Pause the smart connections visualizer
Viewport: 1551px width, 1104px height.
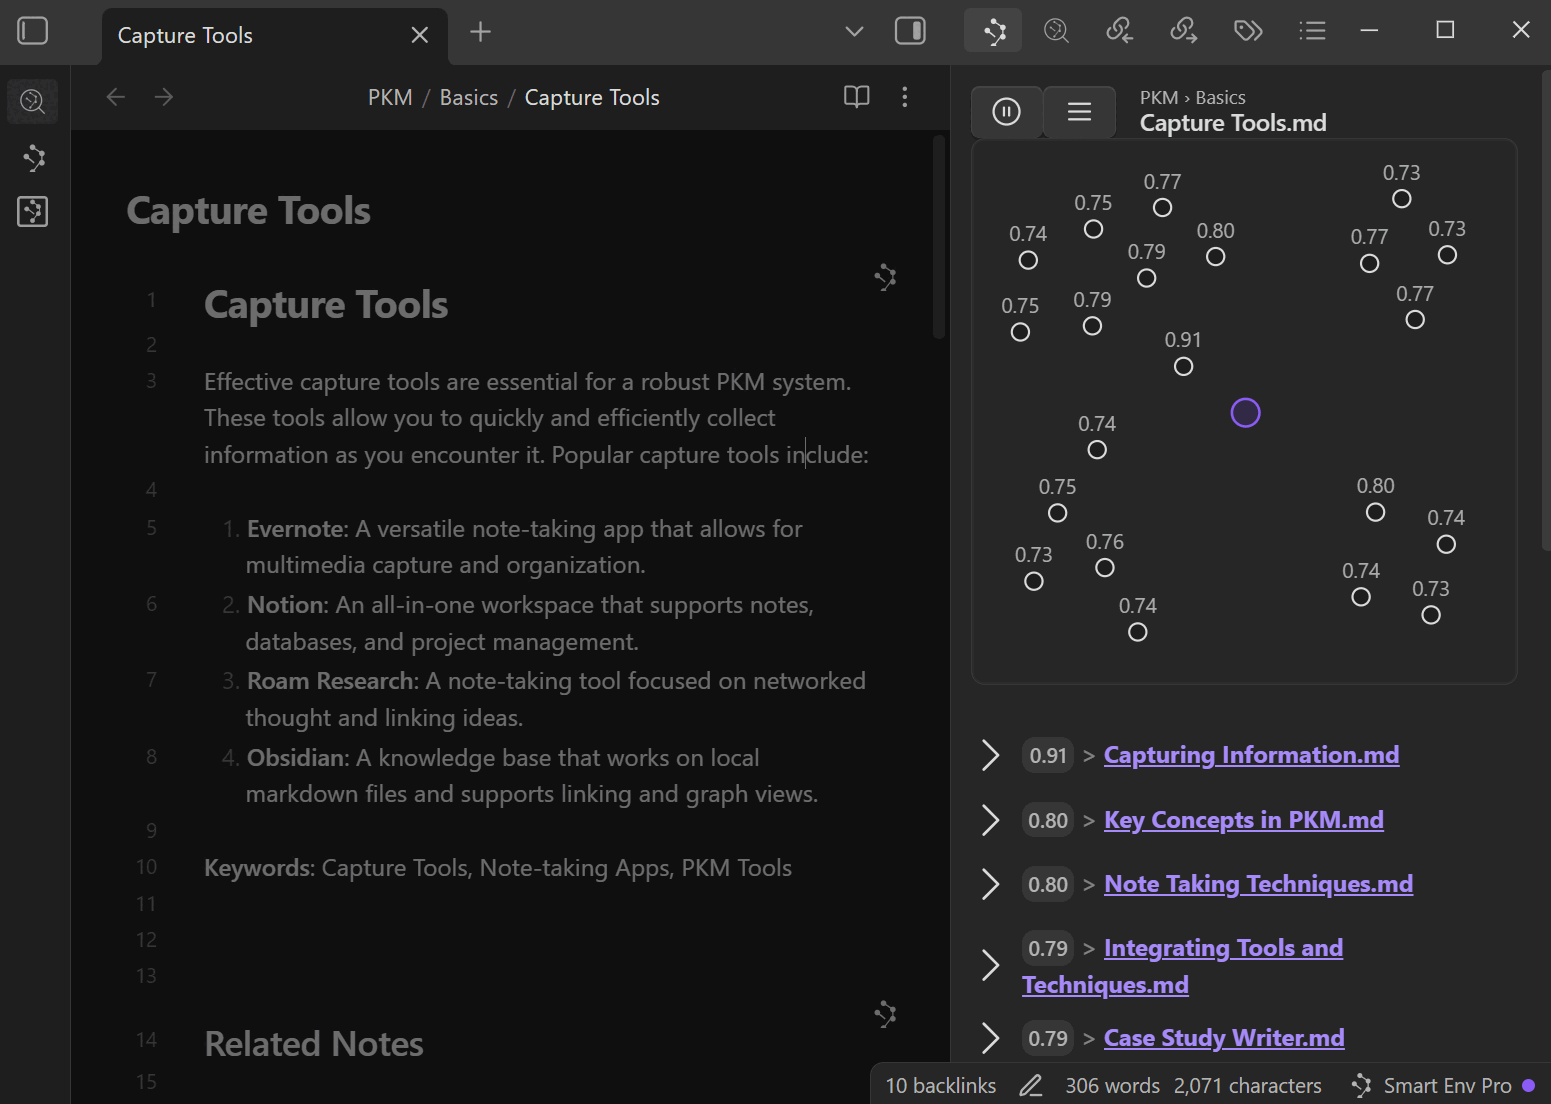(1006, 111)
